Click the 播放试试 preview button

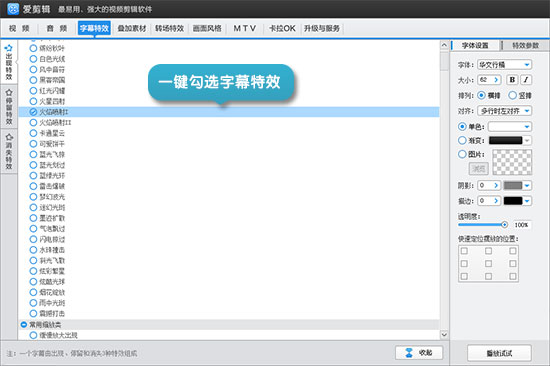[x=499, y=353]
